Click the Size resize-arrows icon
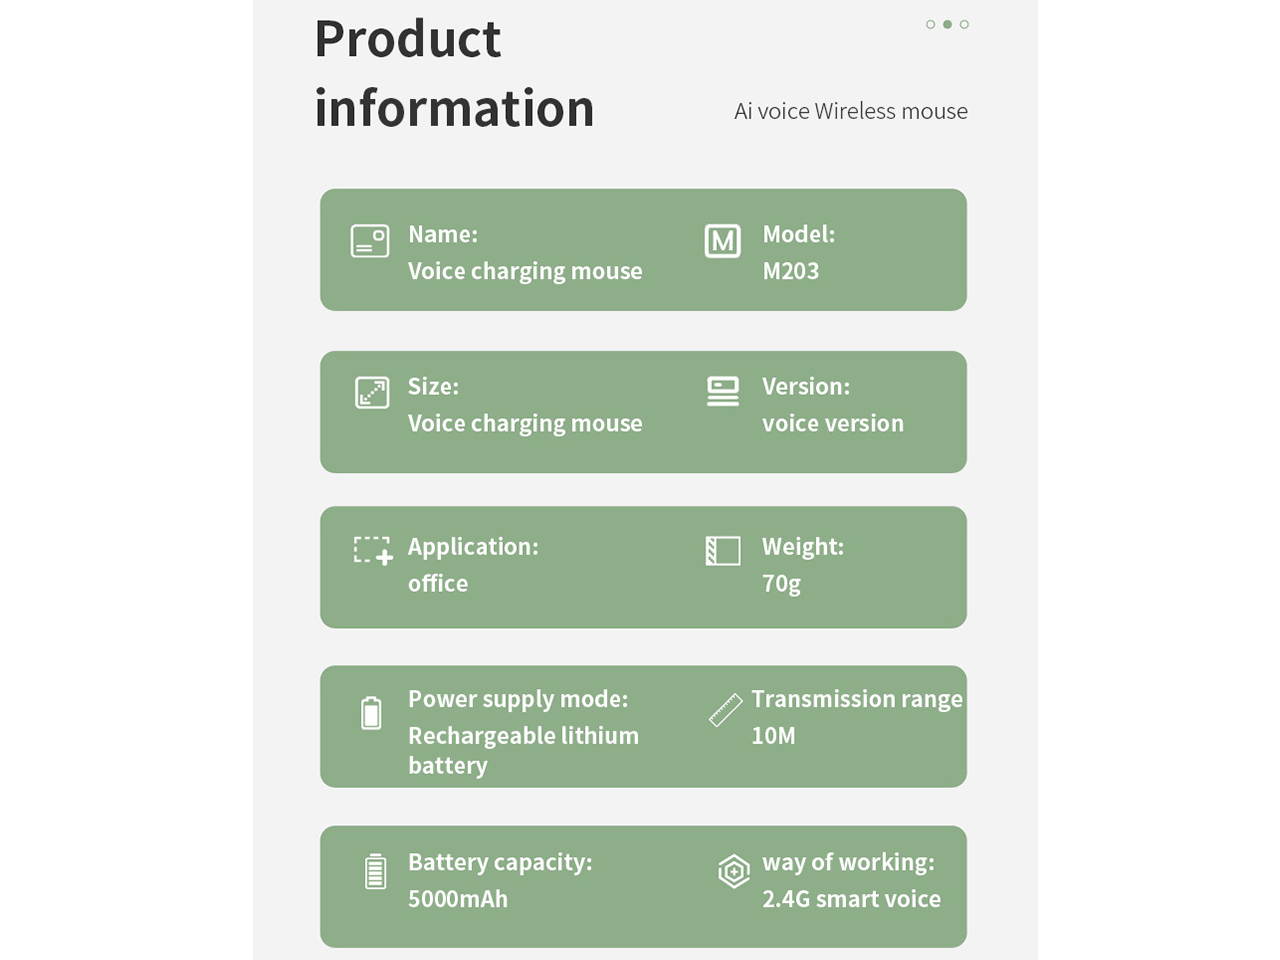 click(372, 392)
